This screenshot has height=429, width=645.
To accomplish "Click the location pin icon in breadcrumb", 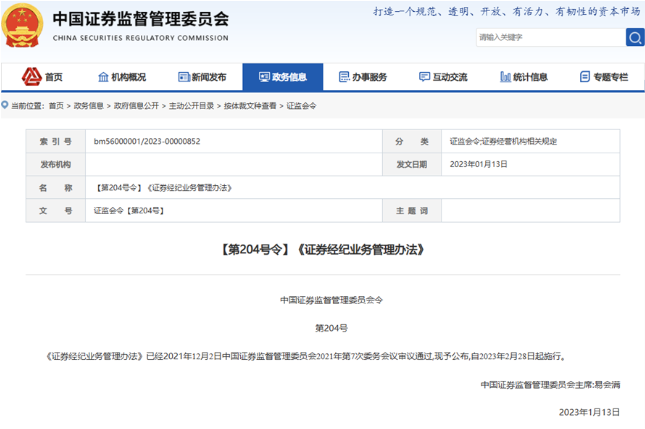I will [5, 105].
